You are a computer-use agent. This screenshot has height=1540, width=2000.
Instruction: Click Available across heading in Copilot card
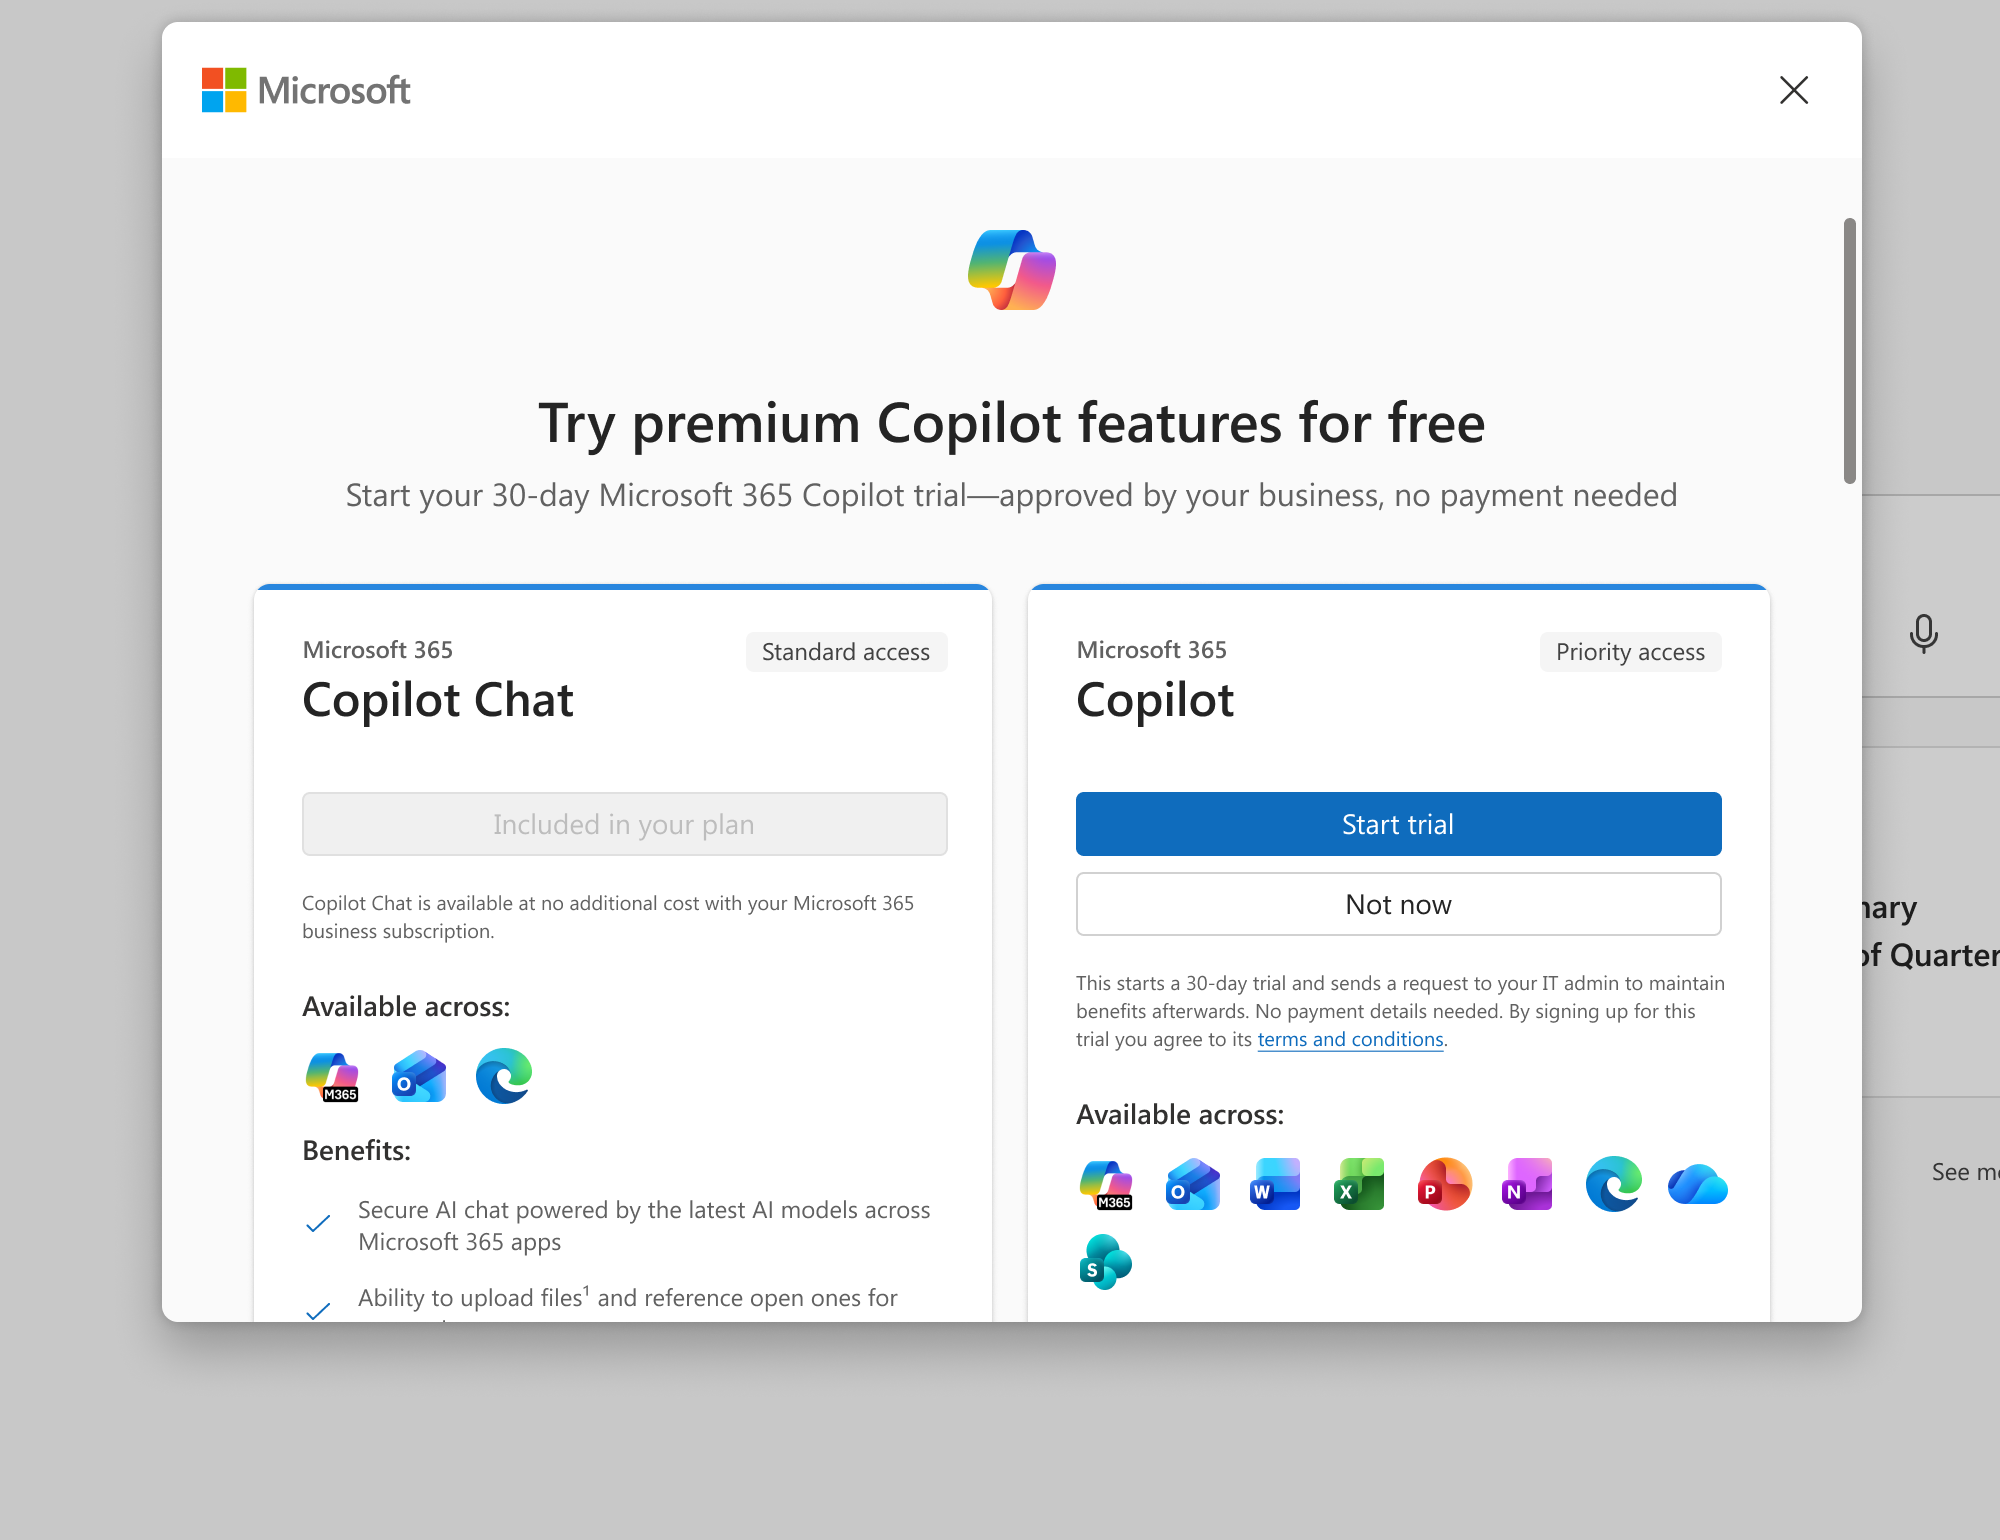1180,1114
